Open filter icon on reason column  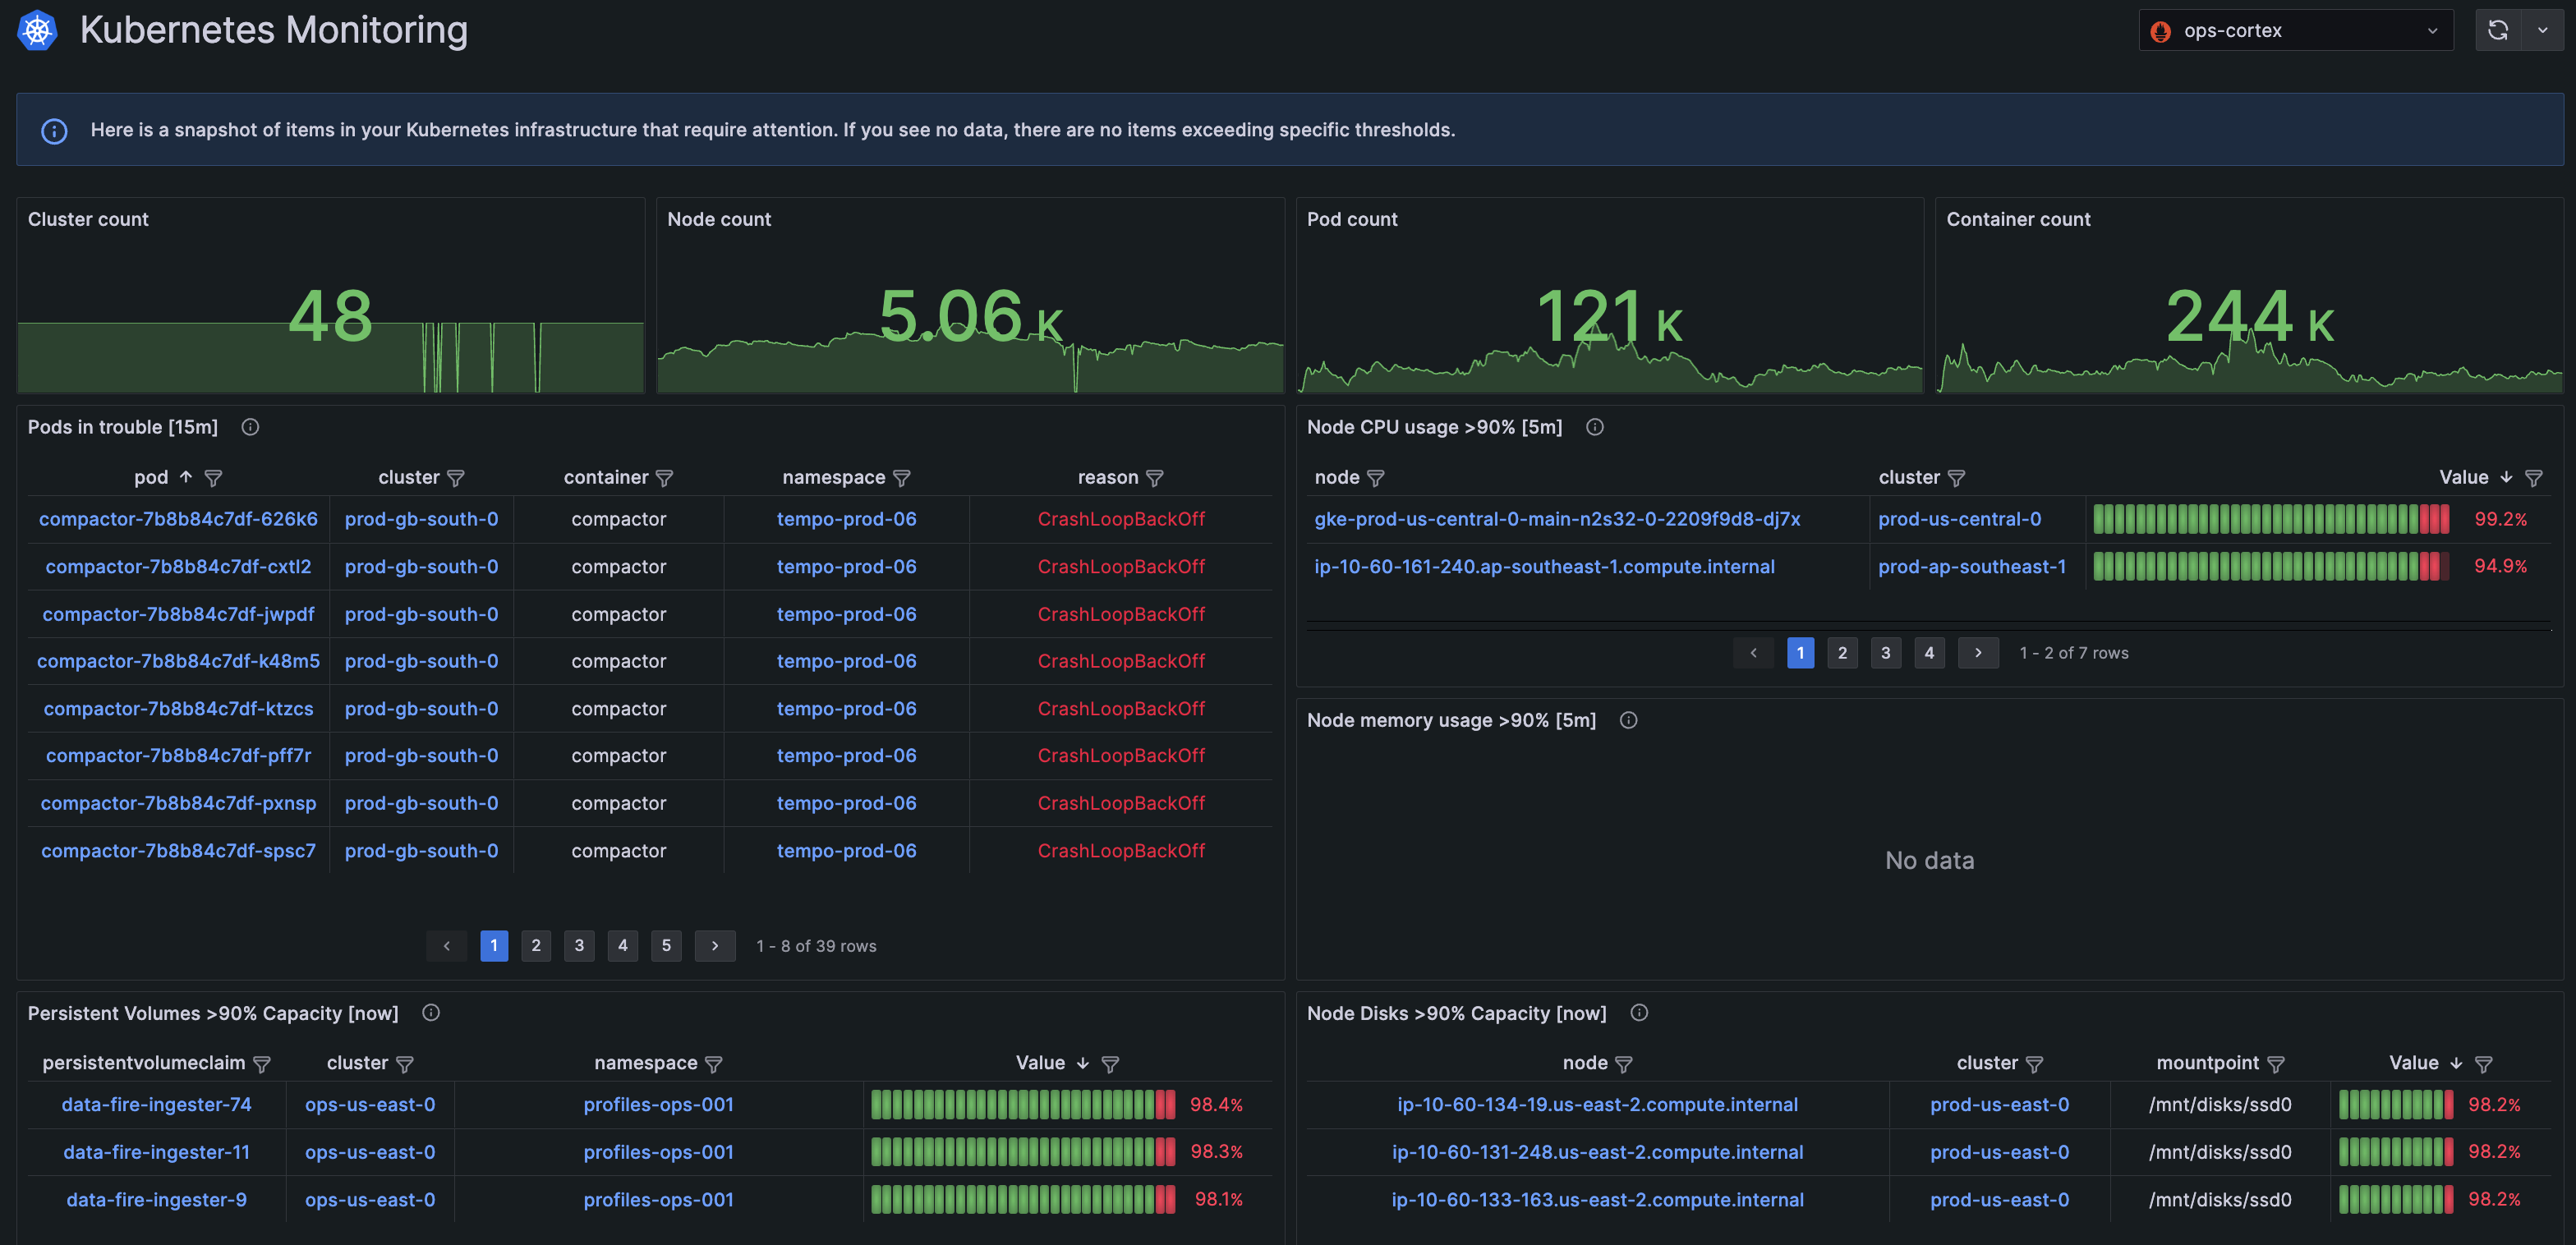pos(1154,478)
